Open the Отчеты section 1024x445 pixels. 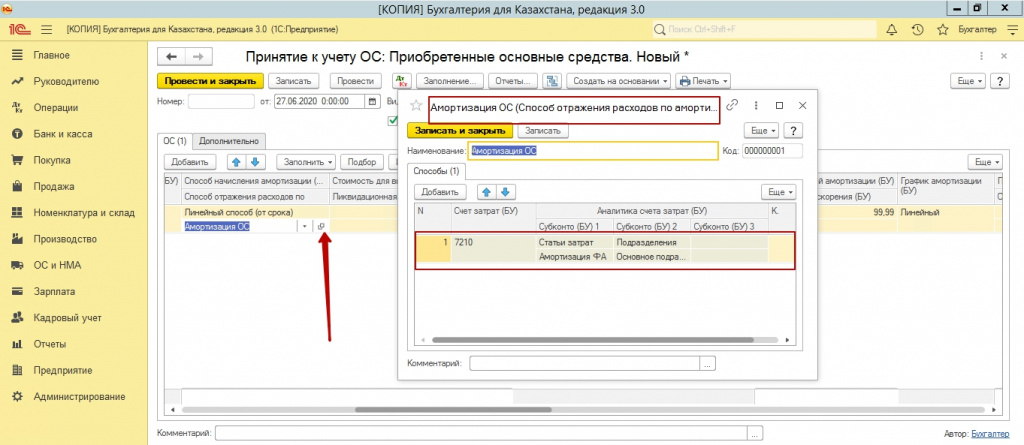tap(50, 344)
